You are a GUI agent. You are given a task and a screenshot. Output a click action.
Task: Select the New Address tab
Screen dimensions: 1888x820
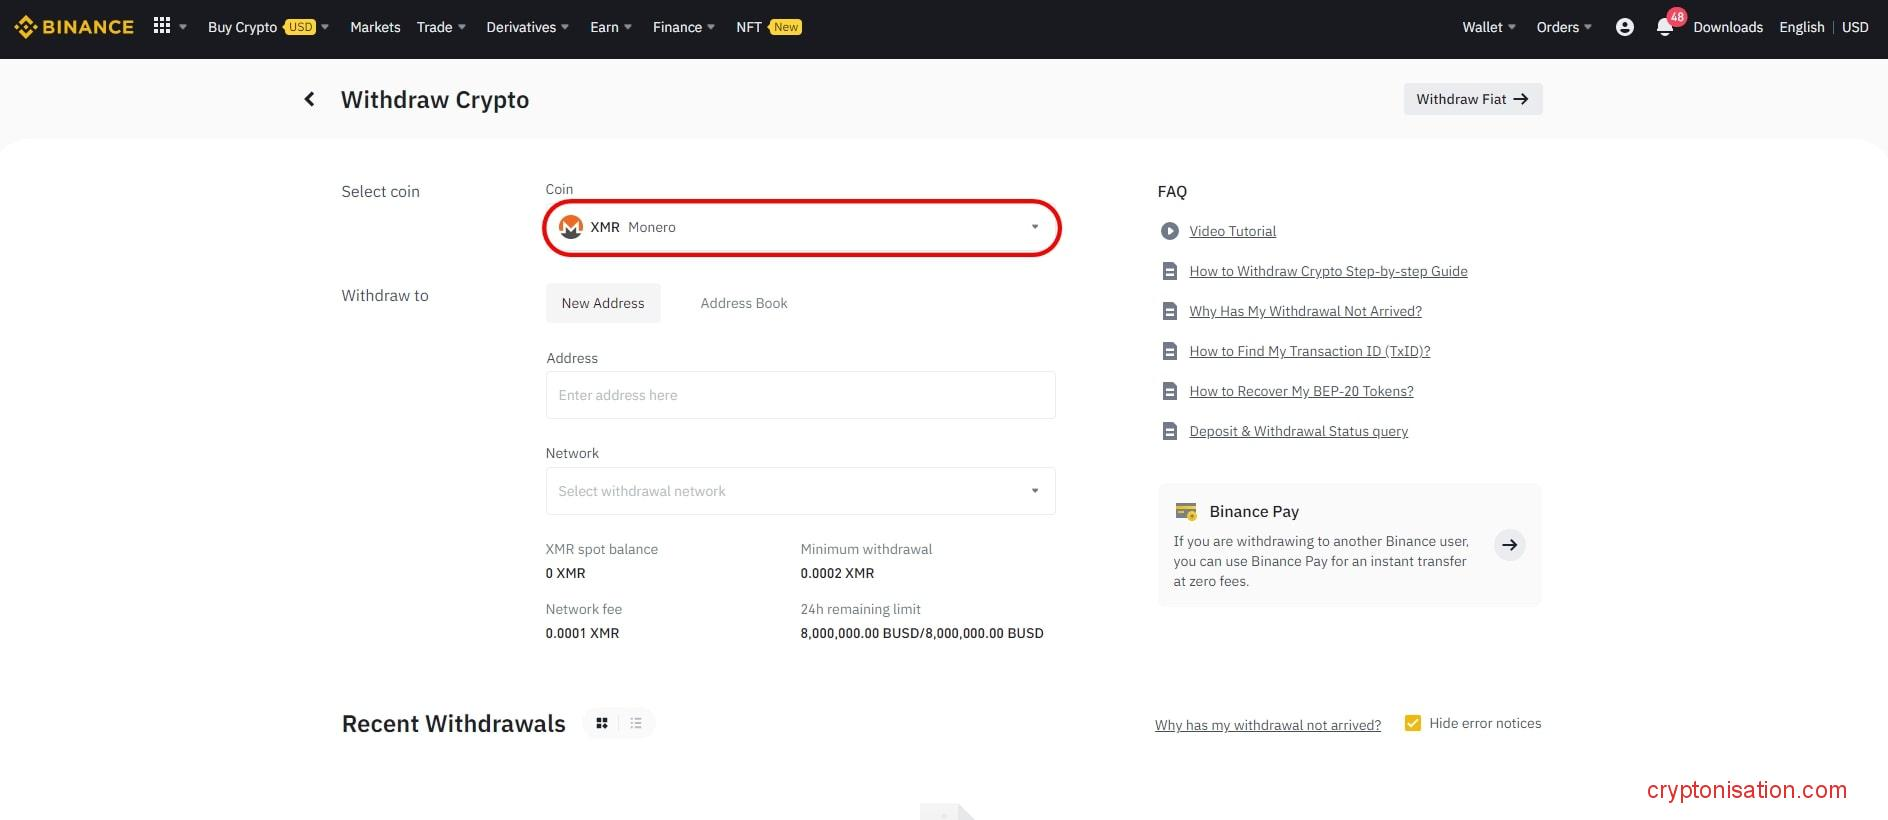(603, 303)
